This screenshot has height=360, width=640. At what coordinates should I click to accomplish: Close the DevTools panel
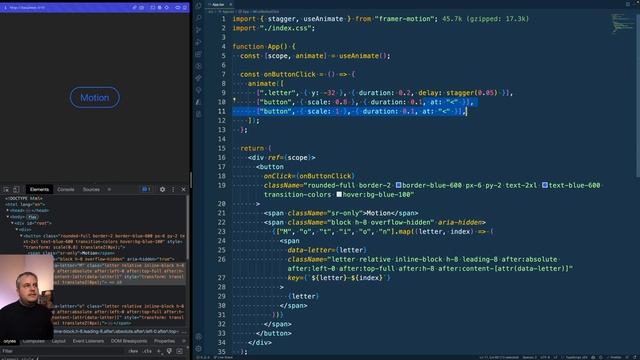(183, 189)
